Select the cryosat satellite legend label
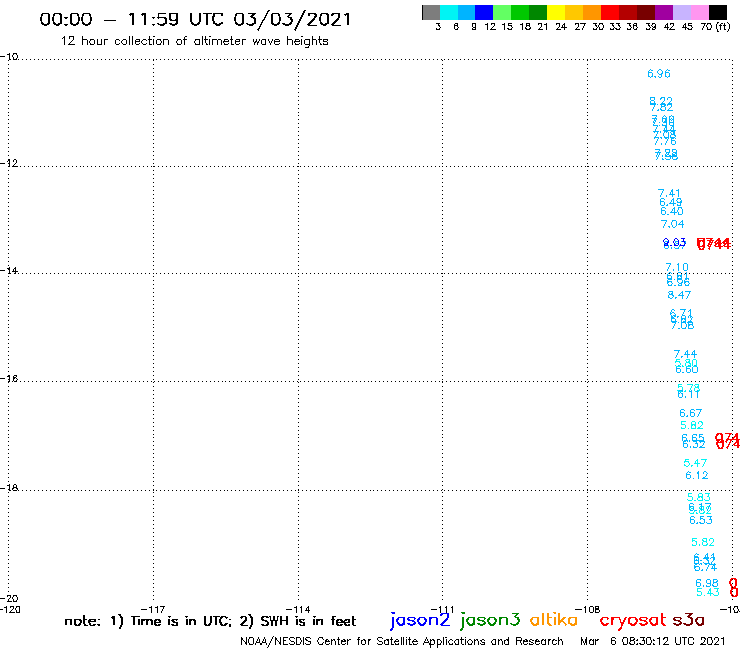This screenshot has height=650, width=740. [632, 620]
